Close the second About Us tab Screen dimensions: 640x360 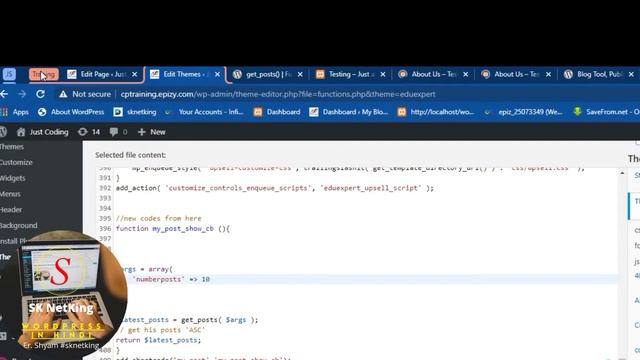(x=549, y=74)
